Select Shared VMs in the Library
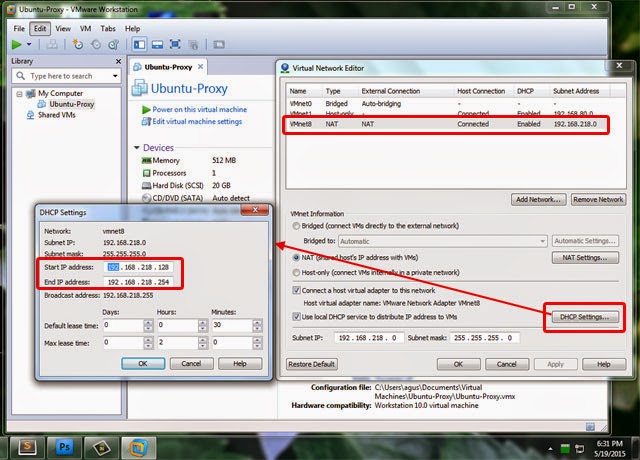This screenshot has width=640, height=460. [56, 115]
